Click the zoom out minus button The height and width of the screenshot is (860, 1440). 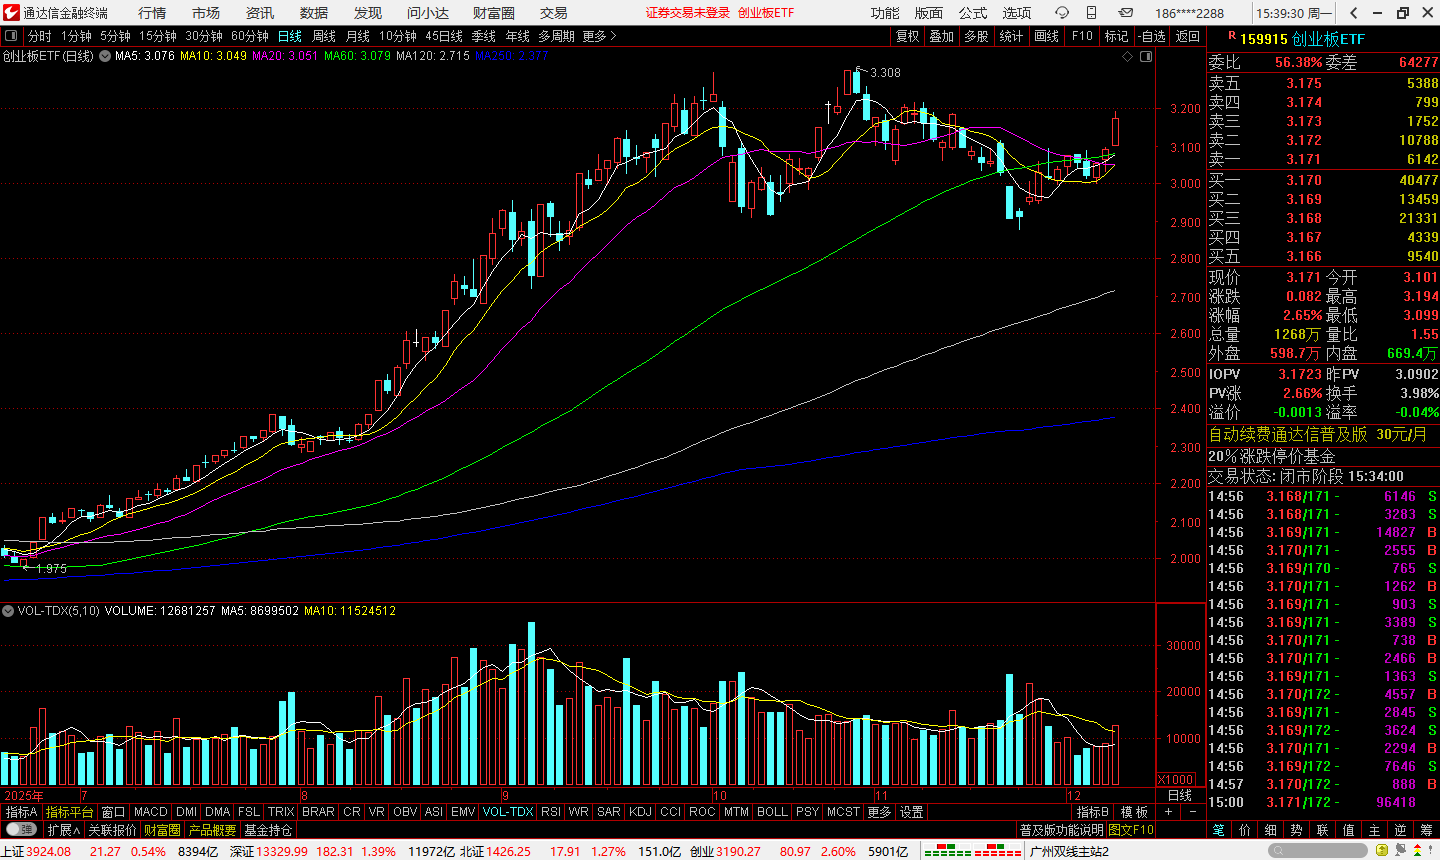1193,812
